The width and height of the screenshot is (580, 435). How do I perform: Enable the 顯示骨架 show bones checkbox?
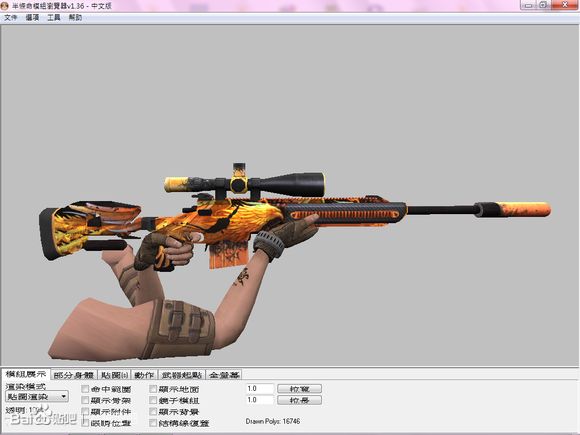pyautogui.click(x=85, y=400)
